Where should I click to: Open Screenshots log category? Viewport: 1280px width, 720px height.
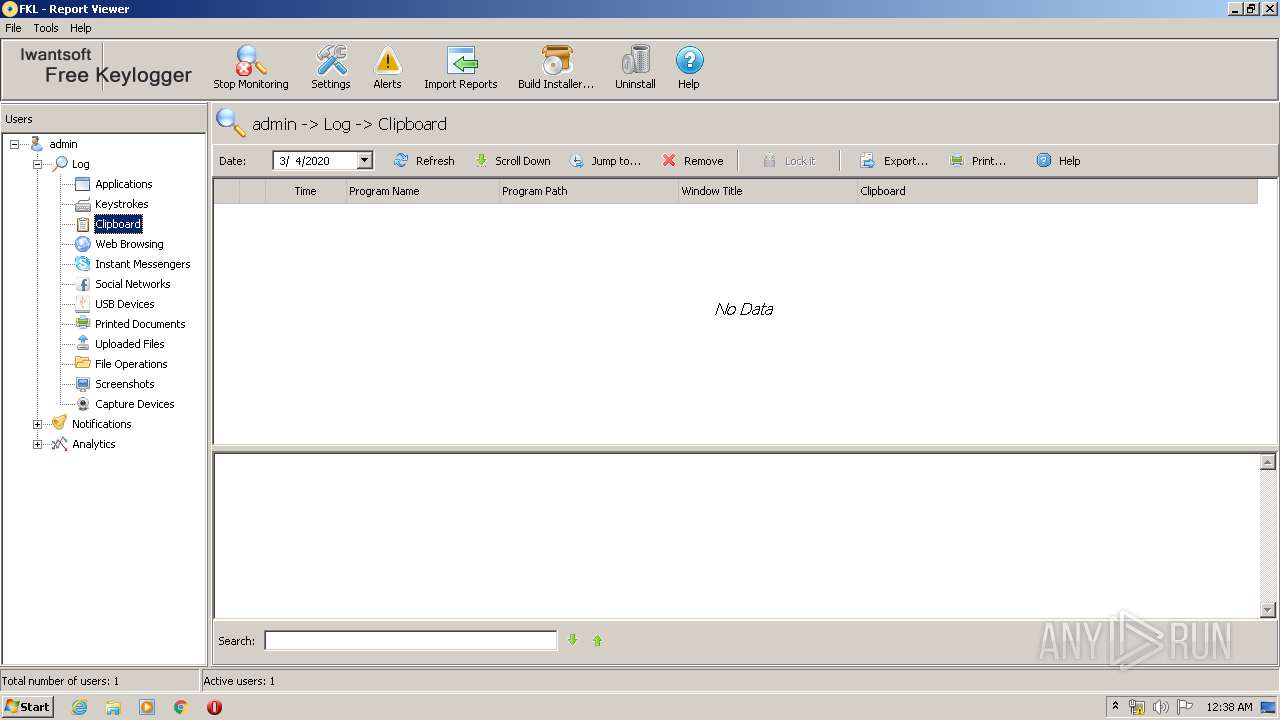(124, 384)
